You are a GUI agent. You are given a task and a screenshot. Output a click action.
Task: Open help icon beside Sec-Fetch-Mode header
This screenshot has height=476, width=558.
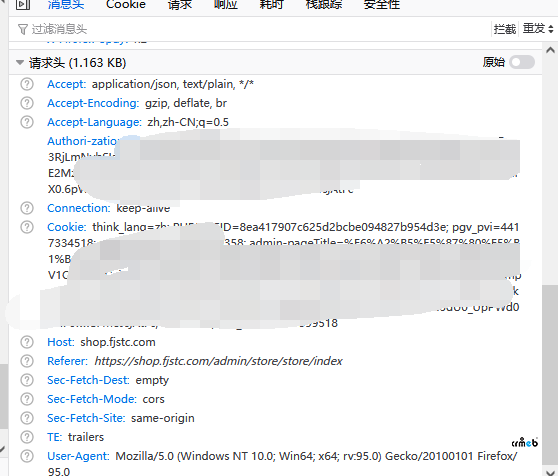click(x=27, y=399)
